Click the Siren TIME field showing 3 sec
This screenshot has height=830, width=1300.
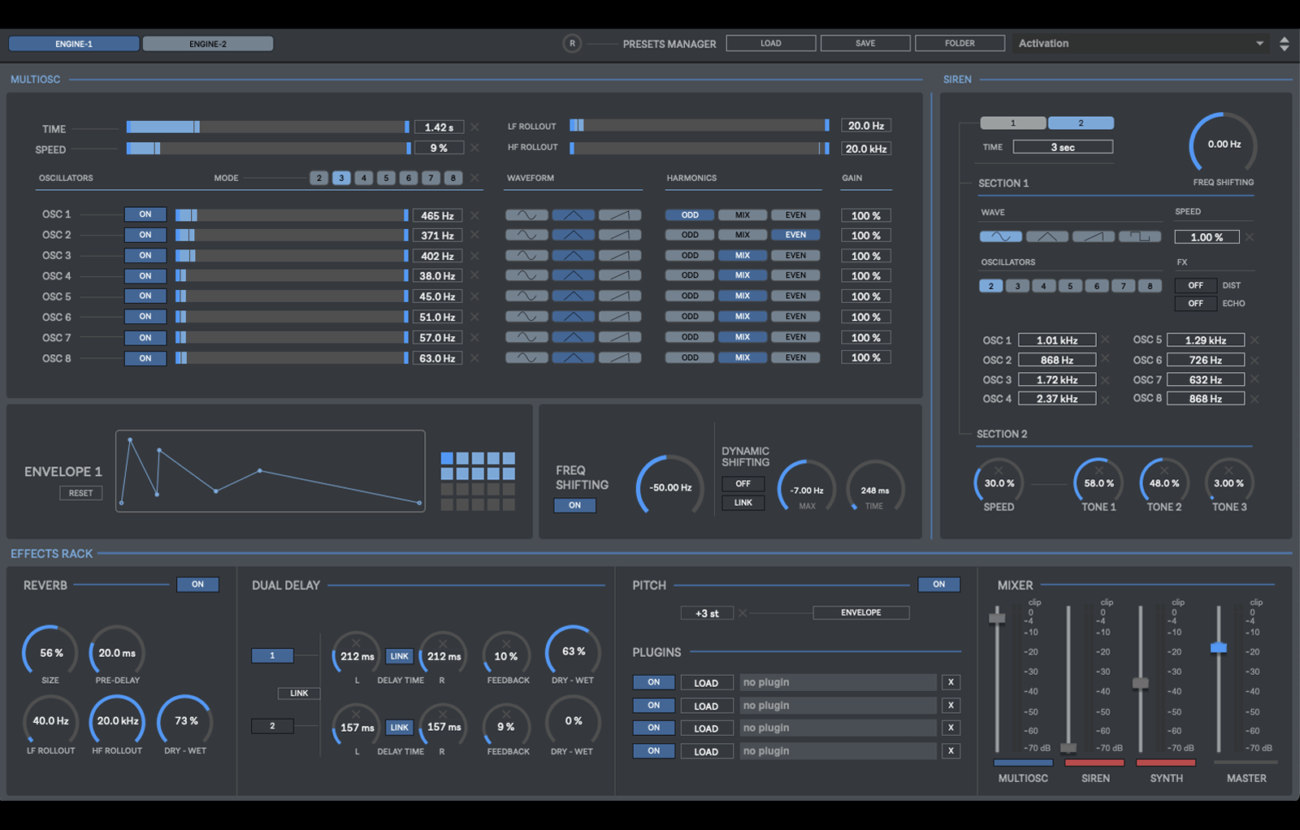(1062, 147)
